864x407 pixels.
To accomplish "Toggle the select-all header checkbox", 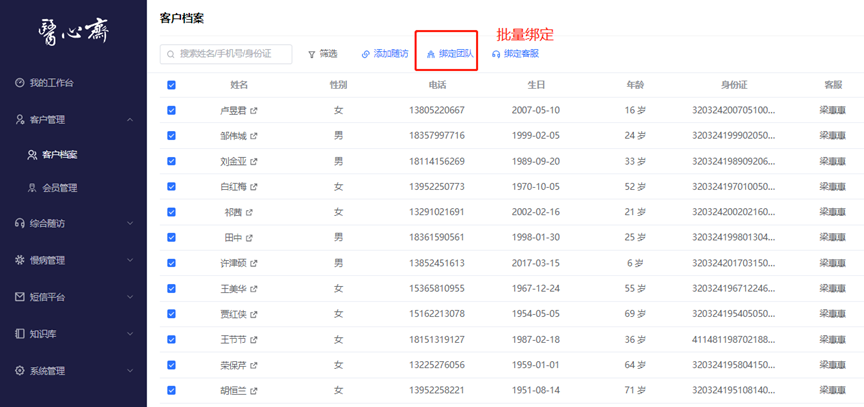I will pos(171,85).
